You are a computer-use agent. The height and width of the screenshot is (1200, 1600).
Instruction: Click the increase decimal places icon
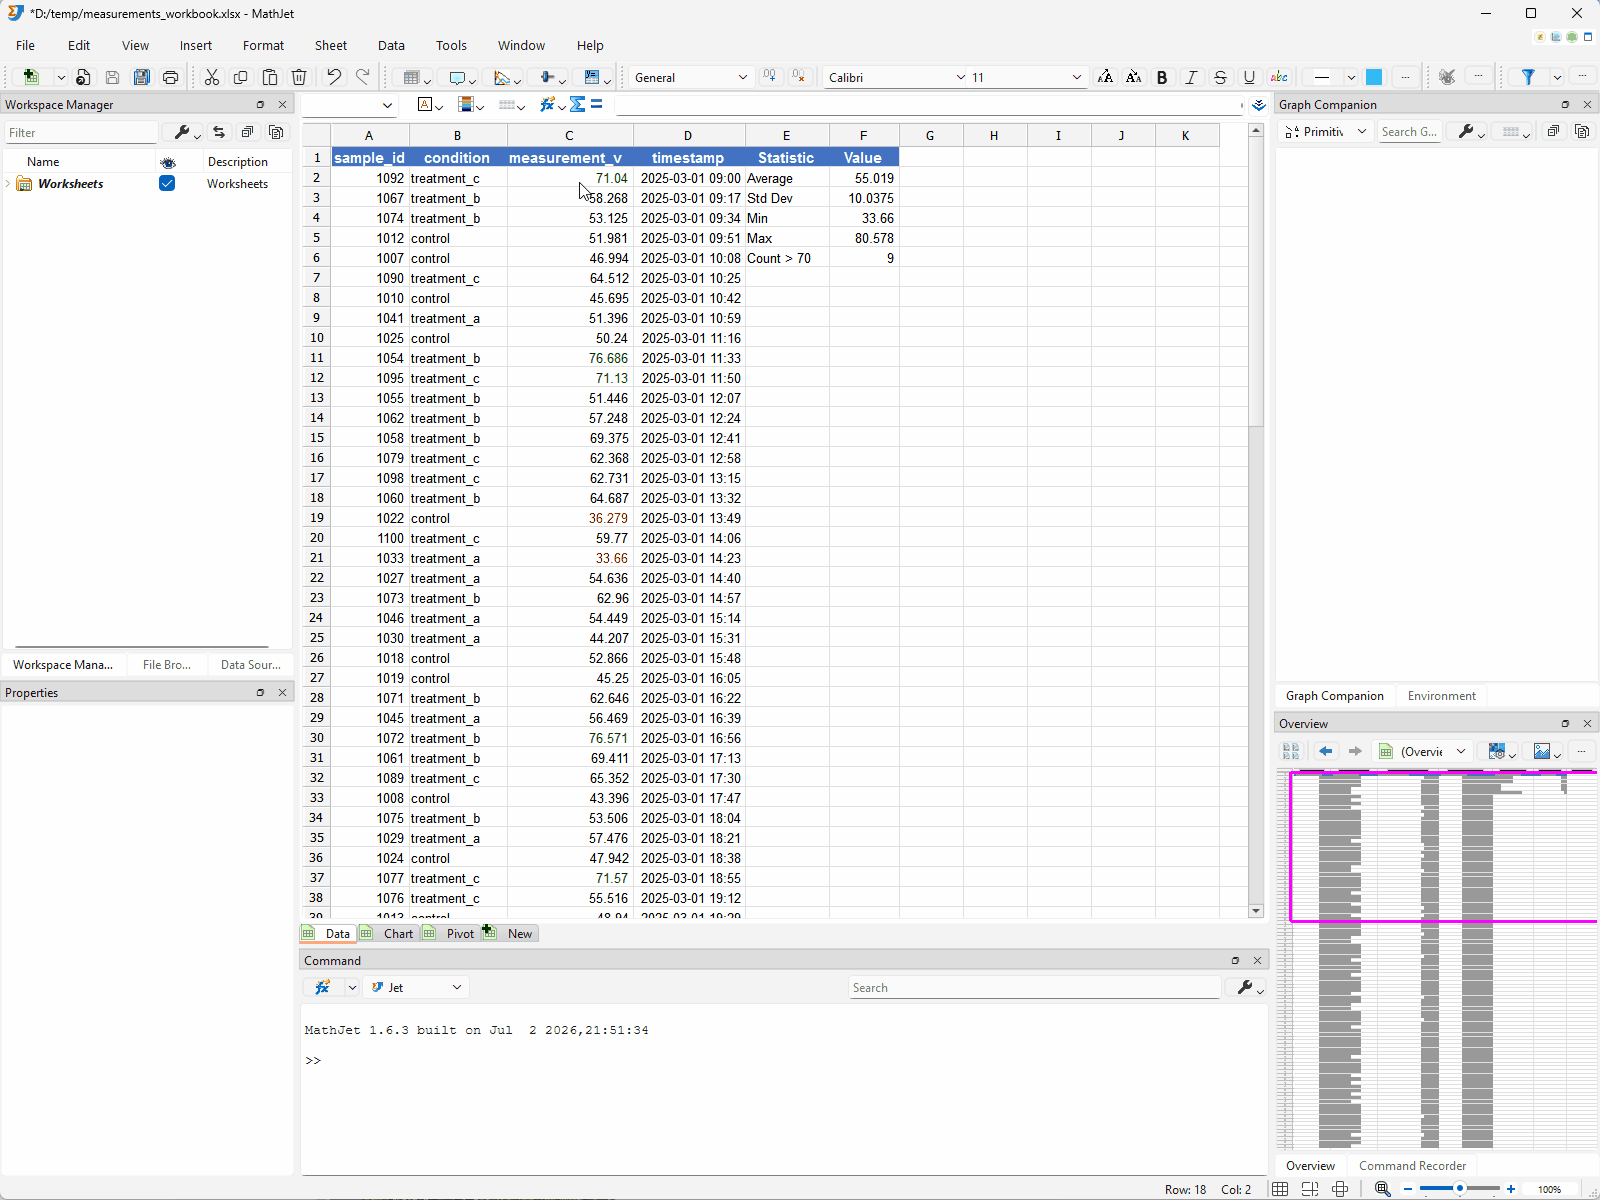(x=769, y=77)
